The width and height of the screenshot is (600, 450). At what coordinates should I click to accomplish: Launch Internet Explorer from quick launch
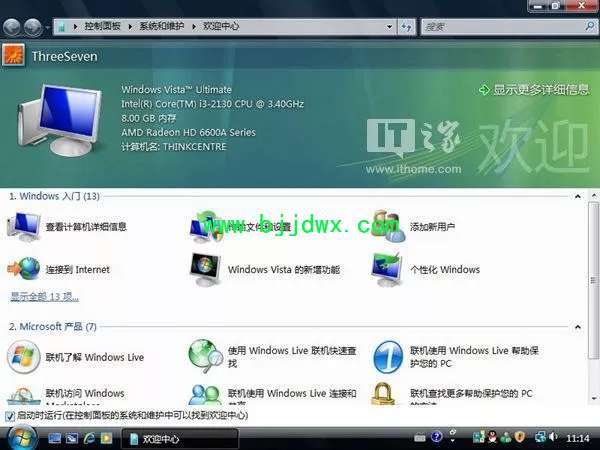click(90, 439)
